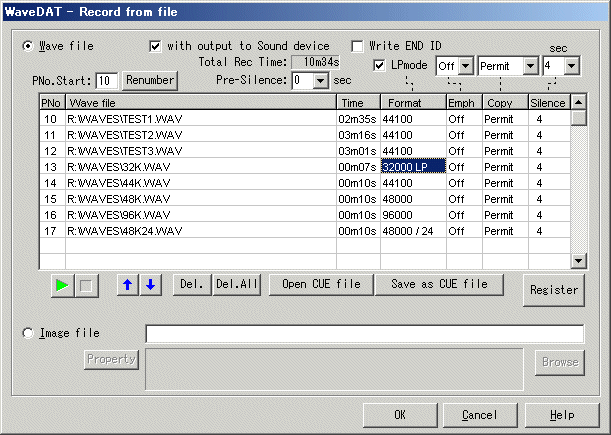Click the PNo.Start input field
The width and height of the screenshot is (611, 435).
(107, 80)
